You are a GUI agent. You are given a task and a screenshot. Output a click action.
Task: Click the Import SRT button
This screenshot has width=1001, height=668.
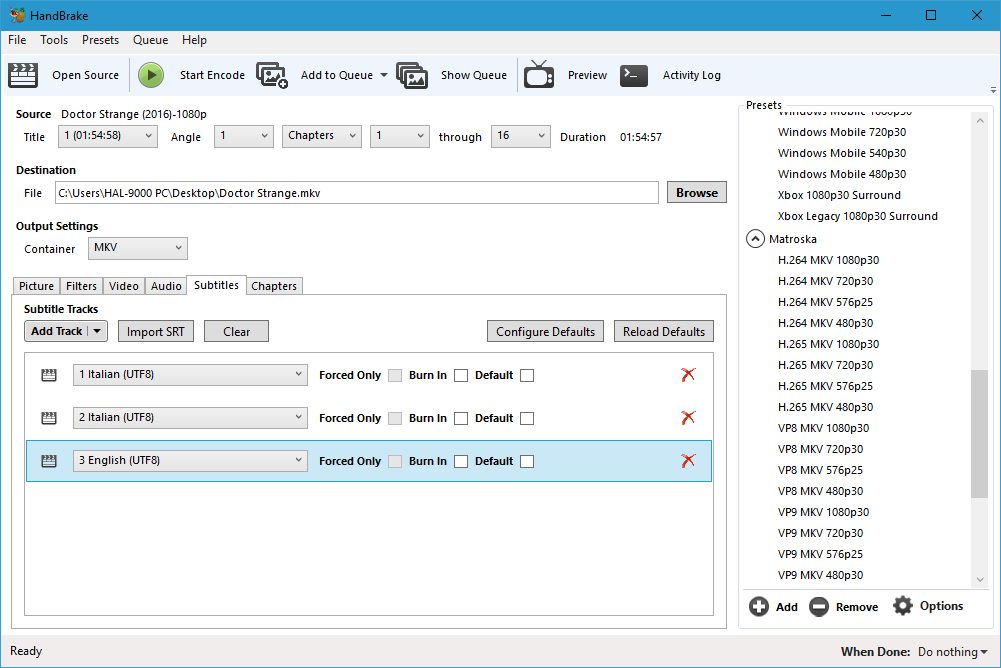click(x=155, y=332)
